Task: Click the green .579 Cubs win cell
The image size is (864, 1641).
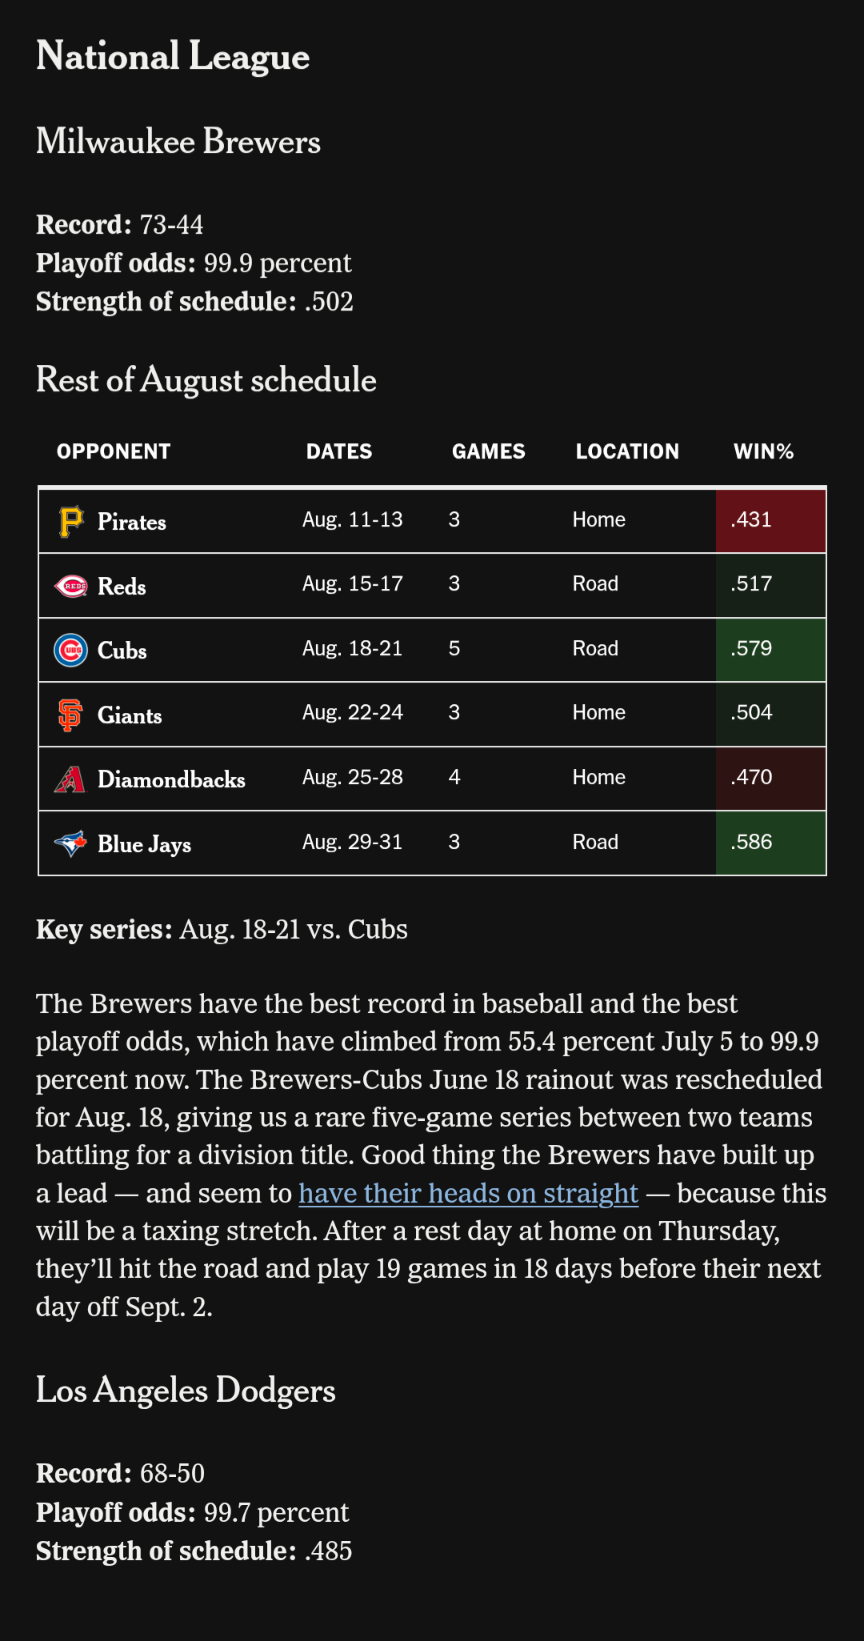Action: (x=770, y=649)
